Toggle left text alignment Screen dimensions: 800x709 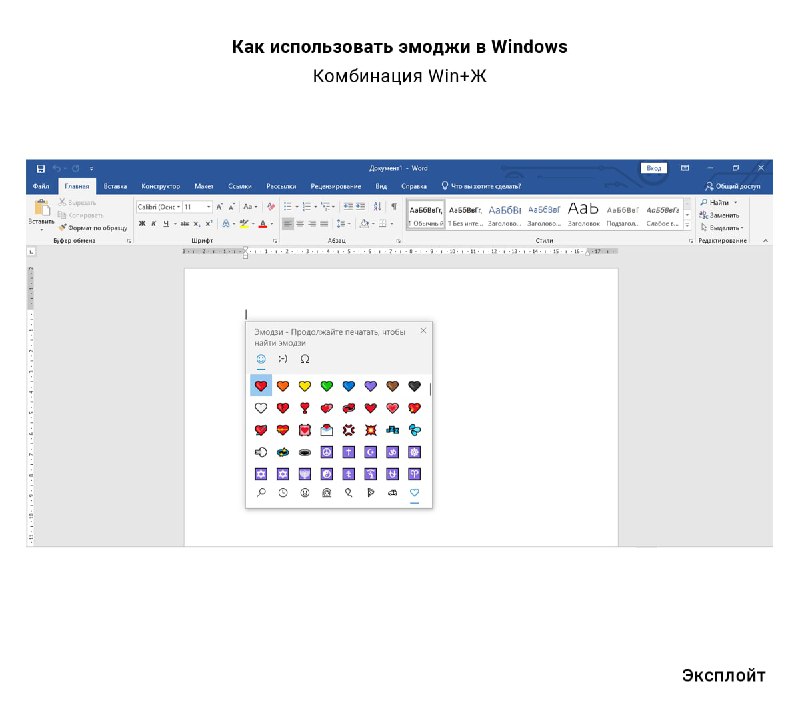pyautogui.click(x=287, y=224)
